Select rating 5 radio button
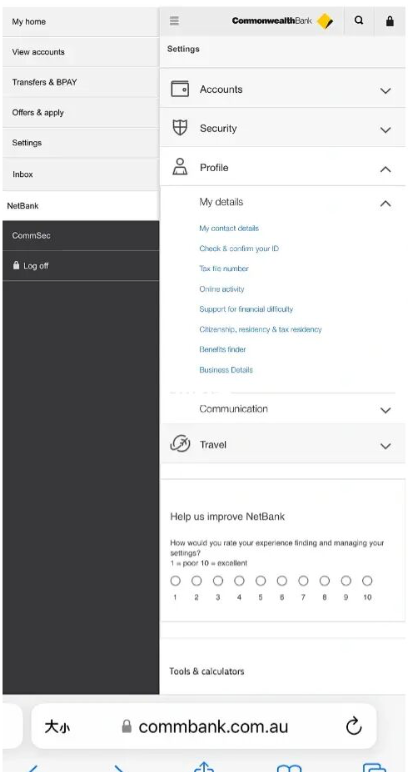This screenshot has height=772, width=408. click(x=260, y=581)
